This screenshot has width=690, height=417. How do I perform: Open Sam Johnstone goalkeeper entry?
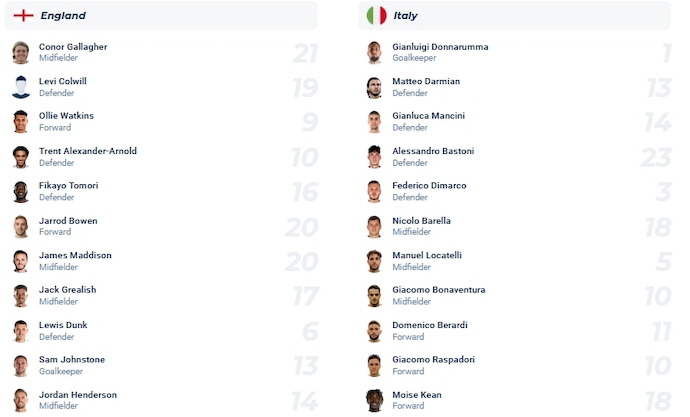tap(72, 360)
